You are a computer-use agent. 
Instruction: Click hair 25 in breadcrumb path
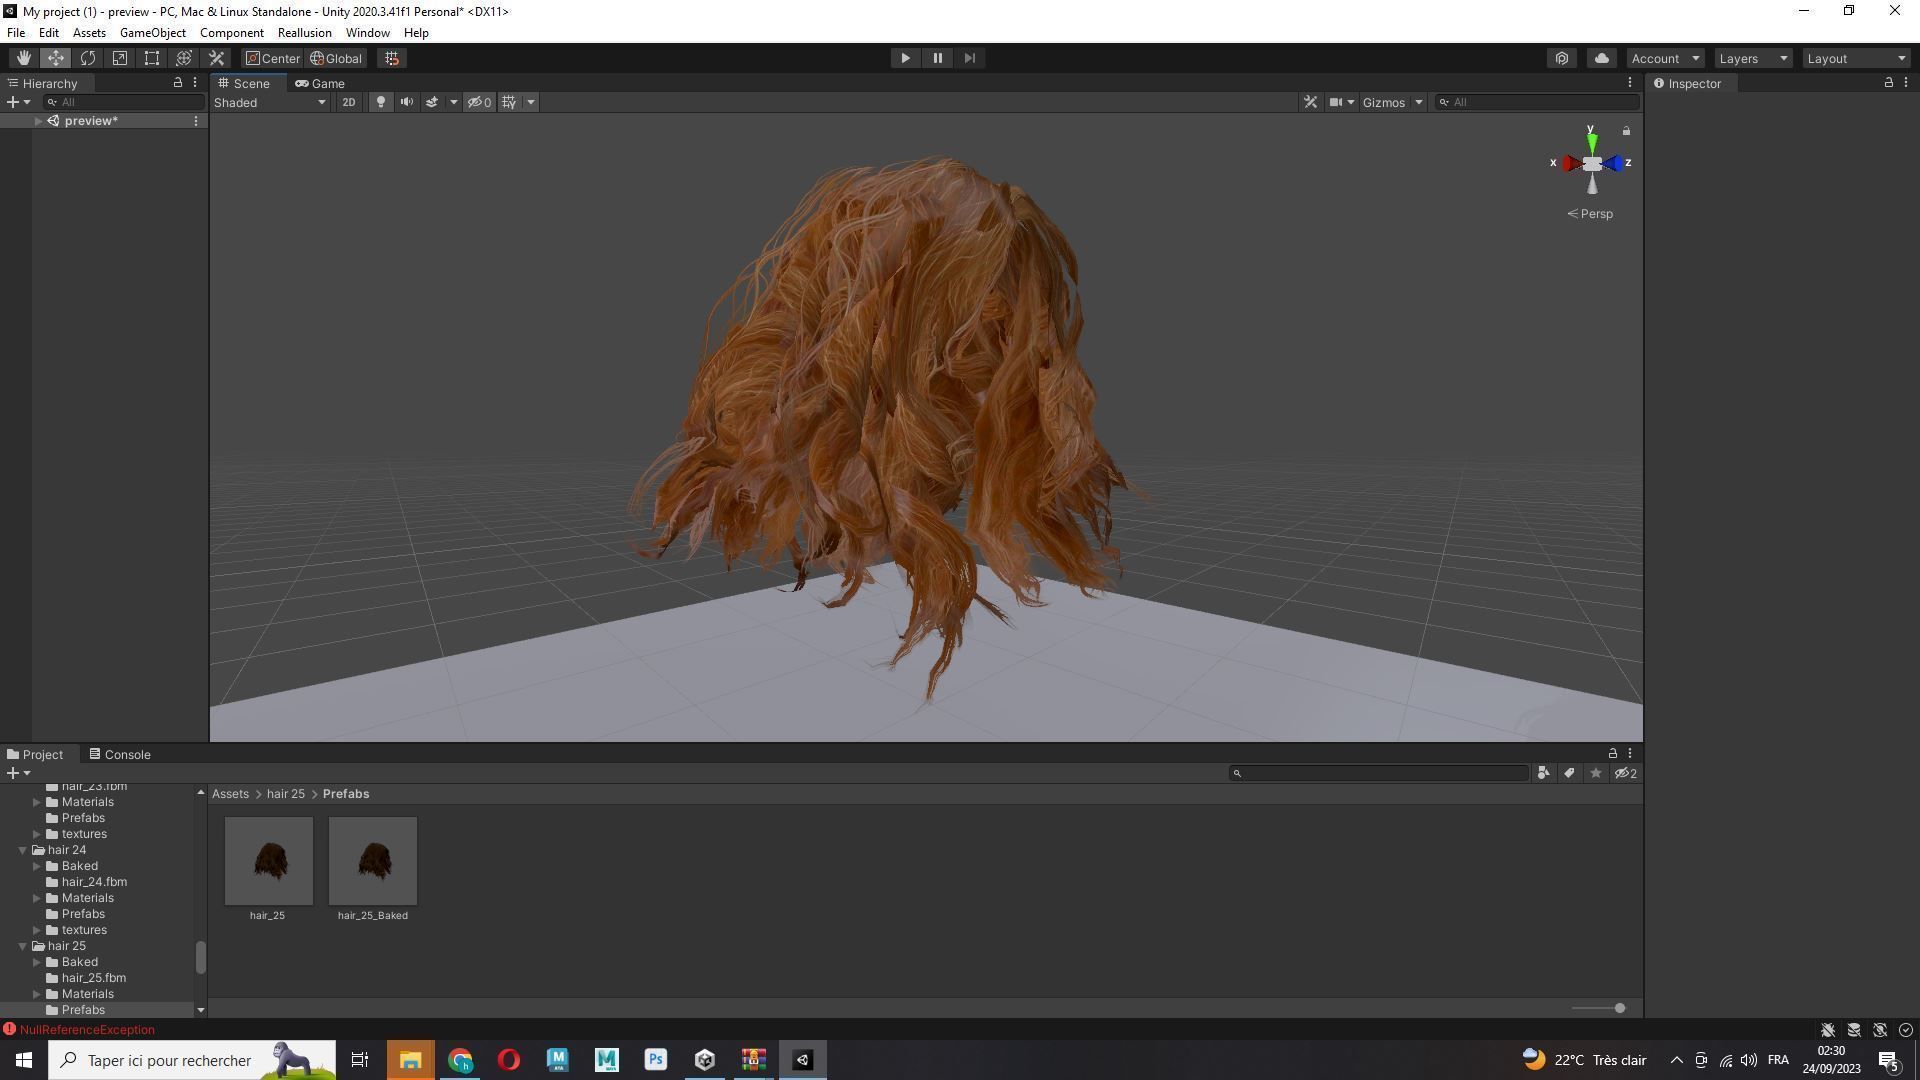[285, 794]
